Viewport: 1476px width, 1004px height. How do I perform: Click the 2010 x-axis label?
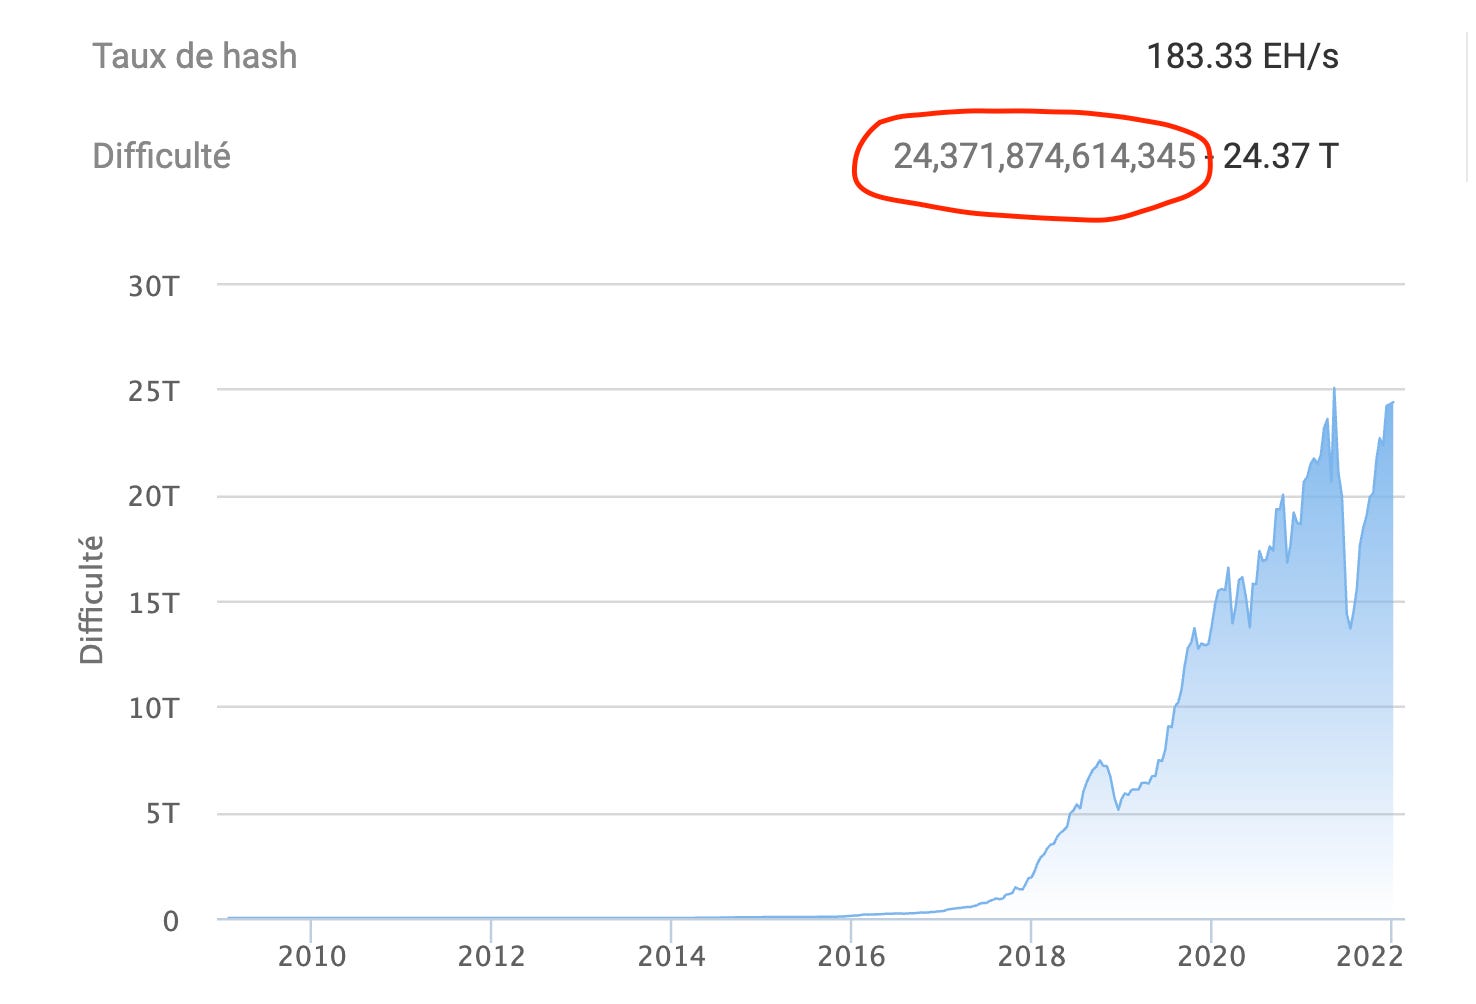click(311, 956)
